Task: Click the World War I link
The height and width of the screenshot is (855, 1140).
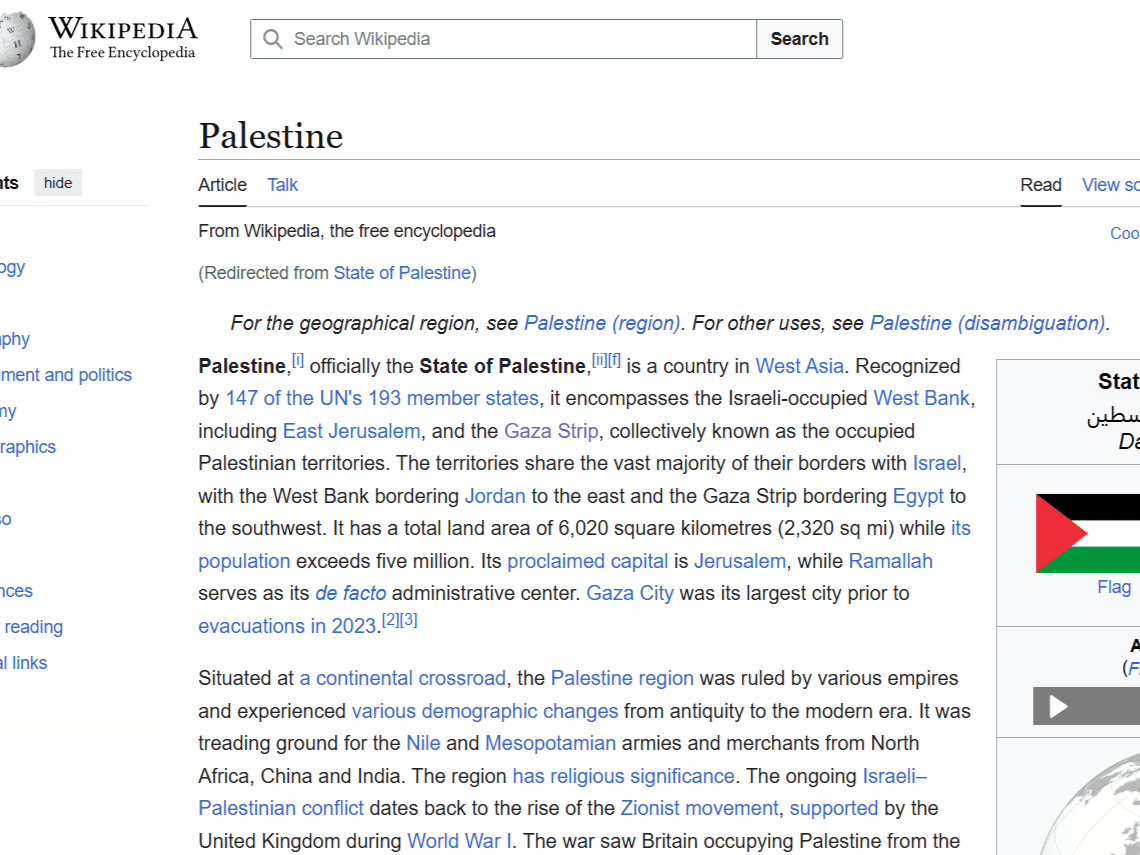Action: pyautogui.click(x=459, y=841)
